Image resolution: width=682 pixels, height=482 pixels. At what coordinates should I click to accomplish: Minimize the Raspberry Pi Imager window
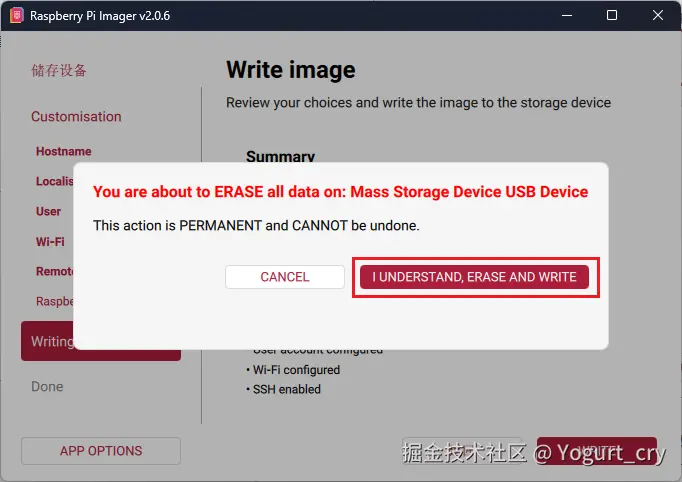click(x=568, y=15)
